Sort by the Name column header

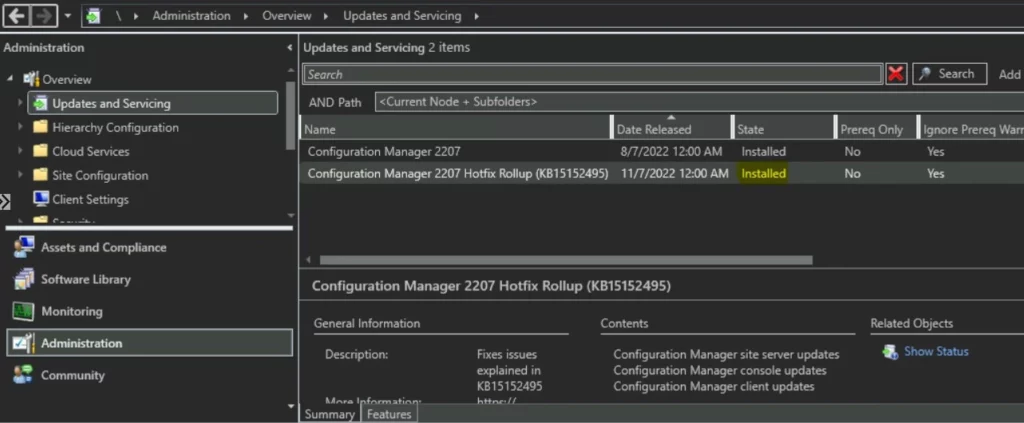(x=456, y=130)
